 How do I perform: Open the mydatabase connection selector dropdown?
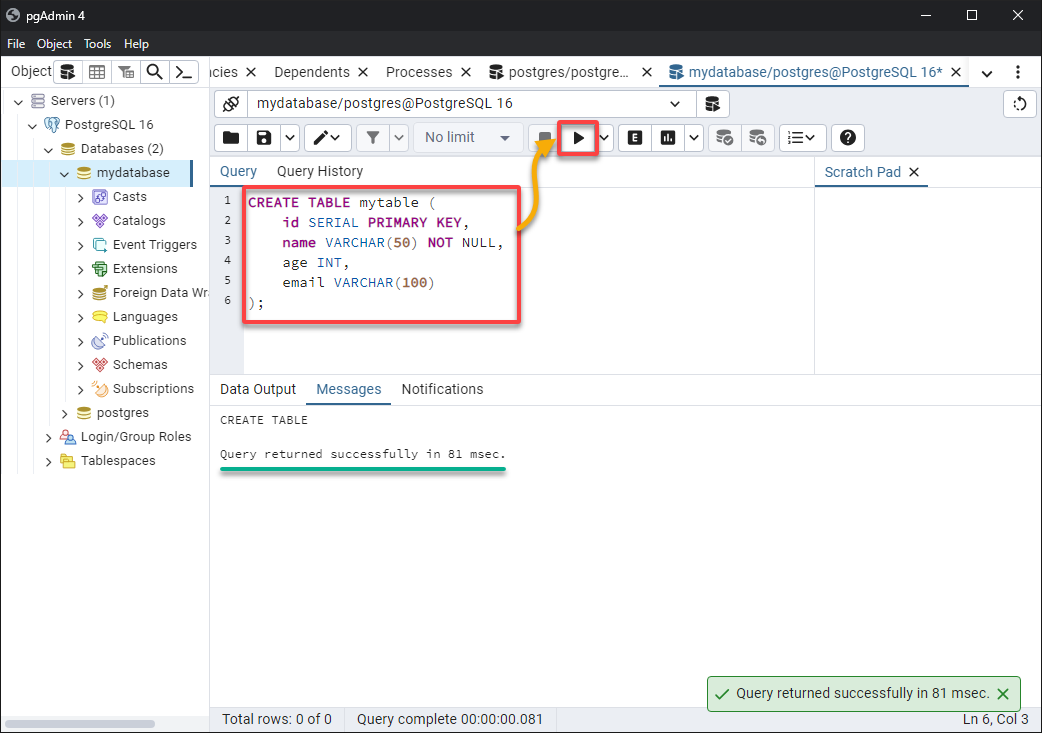[x=472, y=104]
